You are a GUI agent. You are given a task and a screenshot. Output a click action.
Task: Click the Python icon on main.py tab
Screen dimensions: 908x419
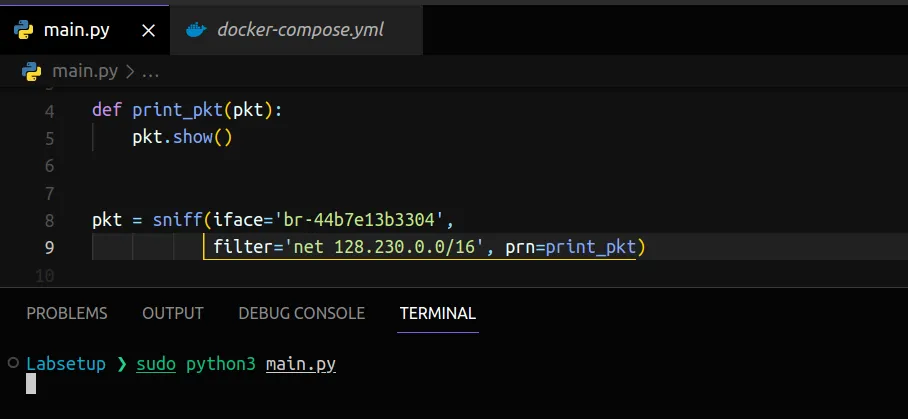coord(25,30)
